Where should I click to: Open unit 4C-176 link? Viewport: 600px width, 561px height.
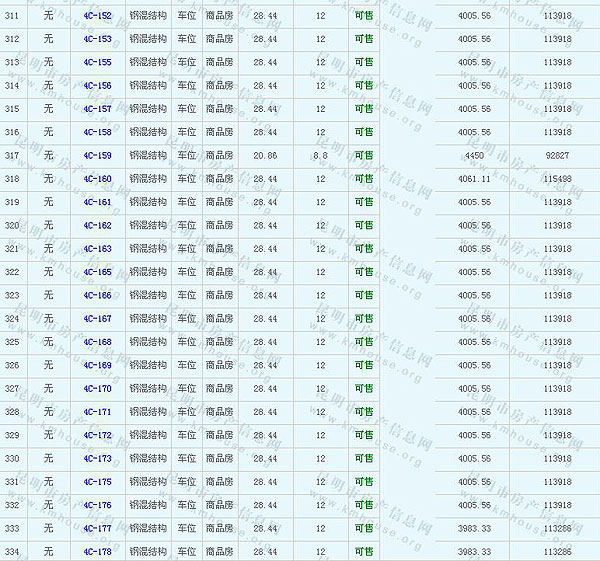coord(97,506)
